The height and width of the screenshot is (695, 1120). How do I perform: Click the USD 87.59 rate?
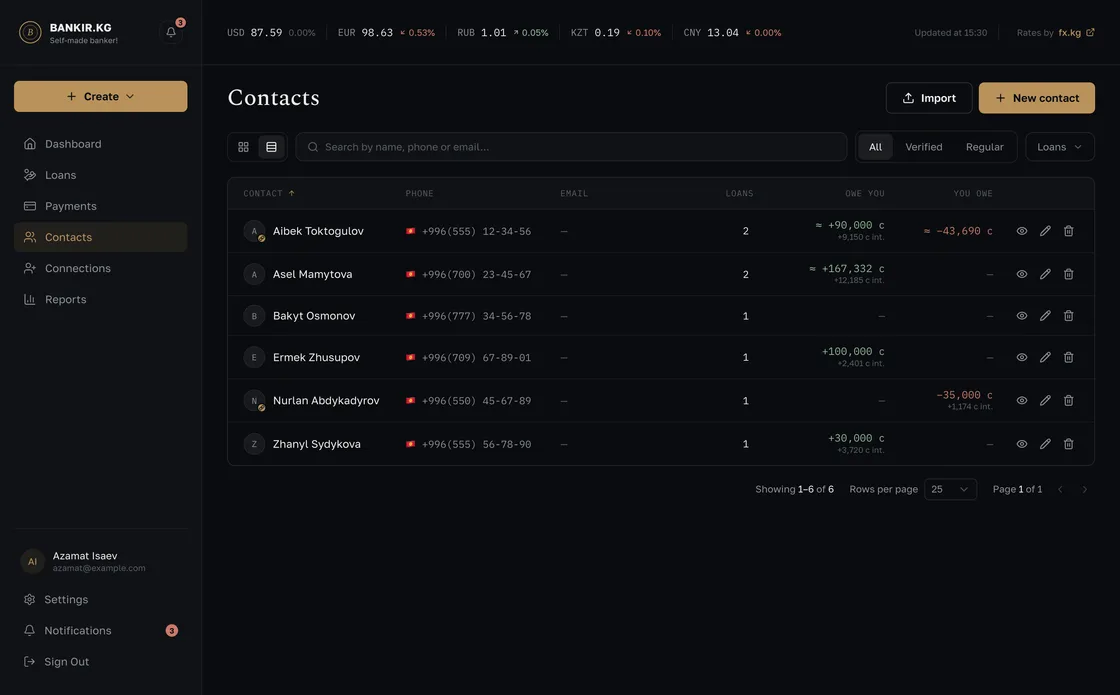pos(271,32)
